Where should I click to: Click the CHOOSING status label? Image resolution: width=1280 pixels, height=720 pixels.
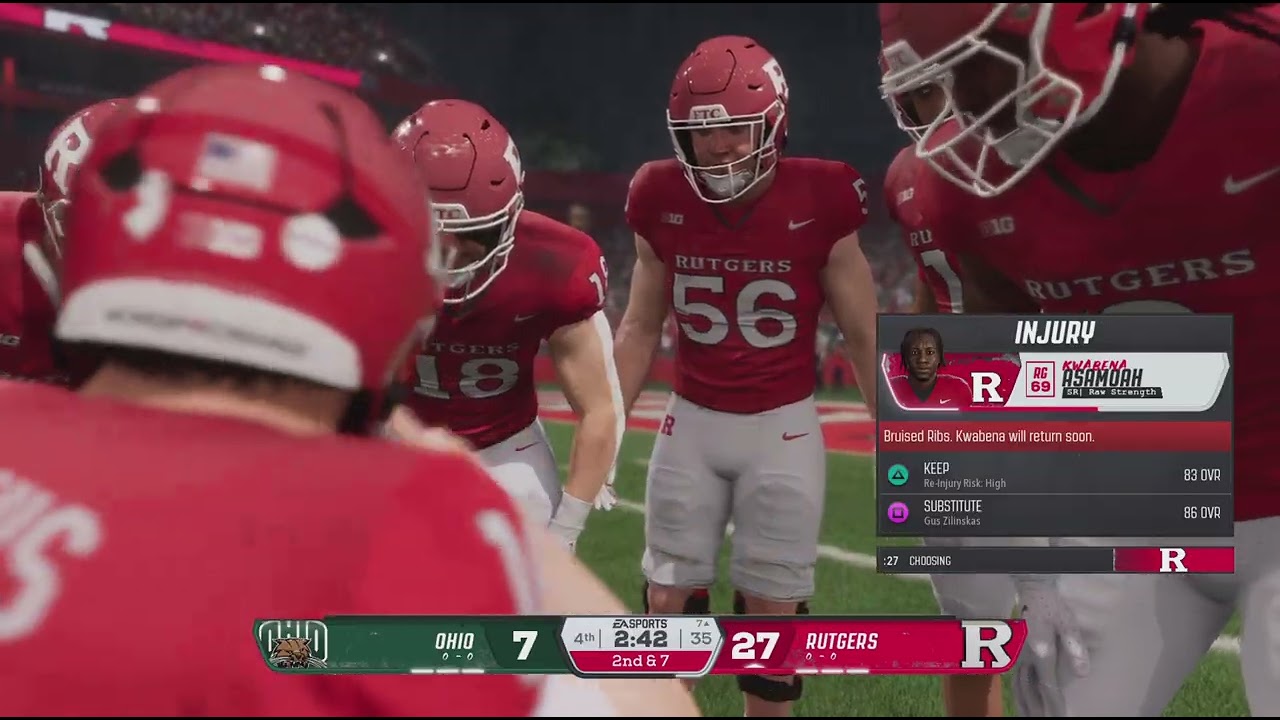pyautogui.click(x=930, y=561)
